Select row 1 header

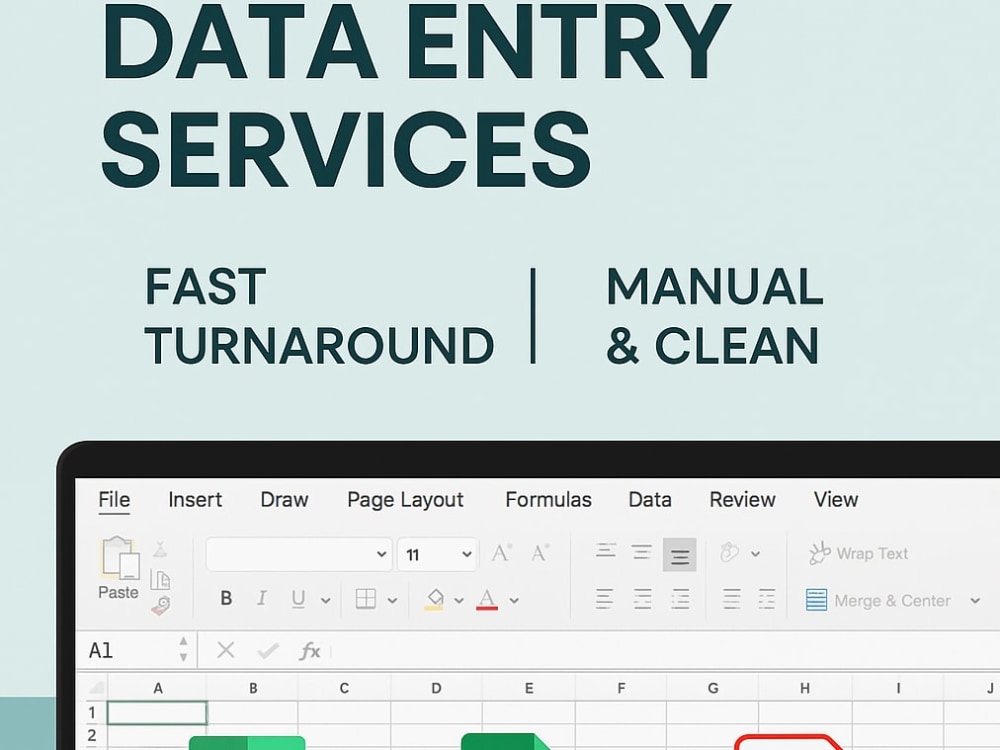click(93, 712)
